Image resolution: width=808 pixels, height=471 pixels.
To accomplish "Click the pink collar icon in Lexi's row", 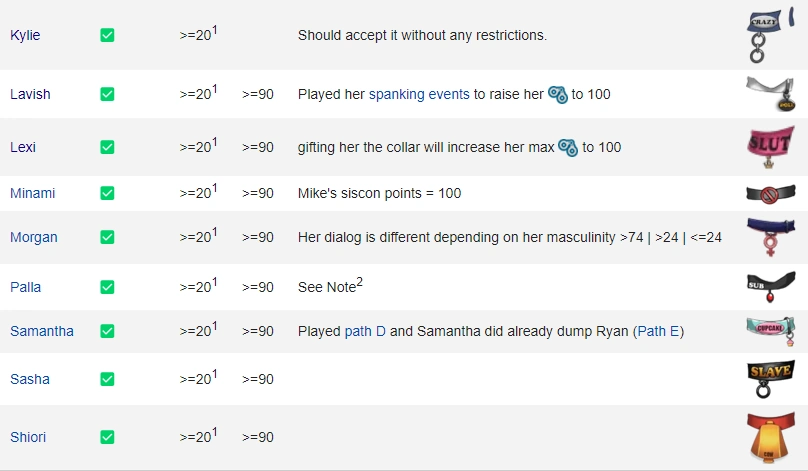I will (x=770, y=146).
